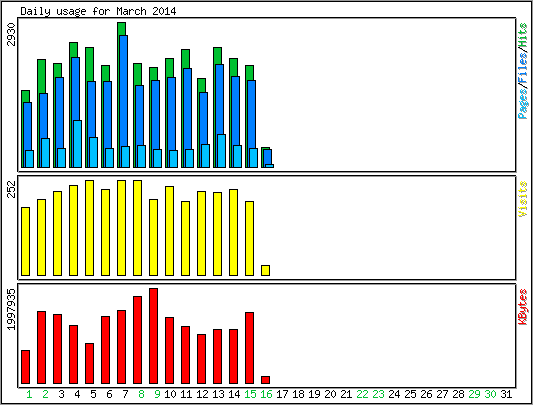
Task: Select day label 20 on the axis
Action: pos(330,394)
